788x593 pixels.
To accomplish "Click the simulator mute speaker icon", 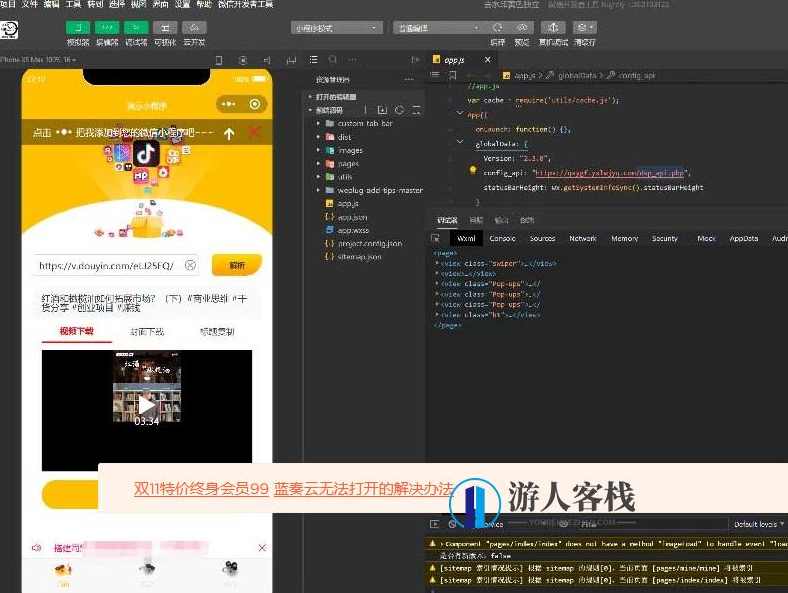I will (267, 60).
